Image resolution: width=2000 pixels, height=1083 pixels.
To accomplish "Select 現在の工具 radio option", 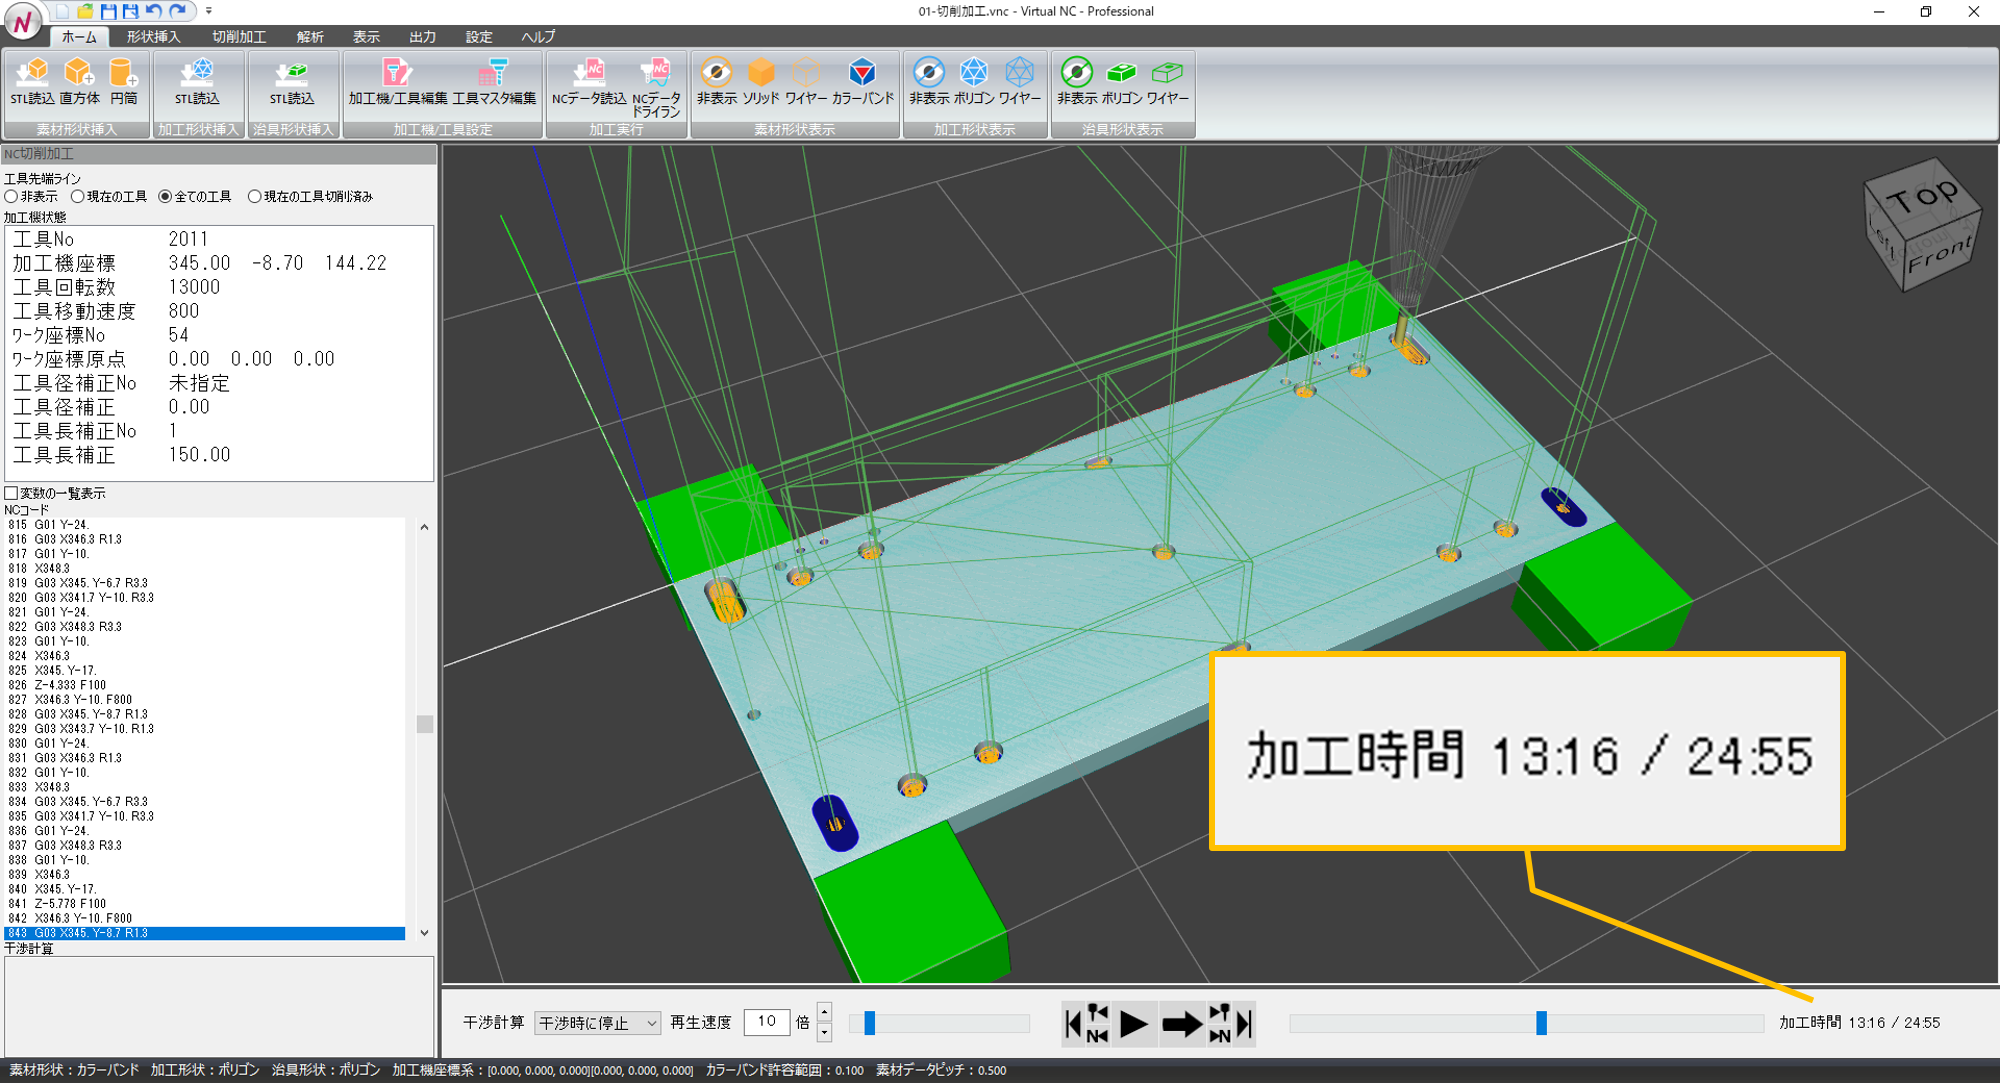I will 78,197.
